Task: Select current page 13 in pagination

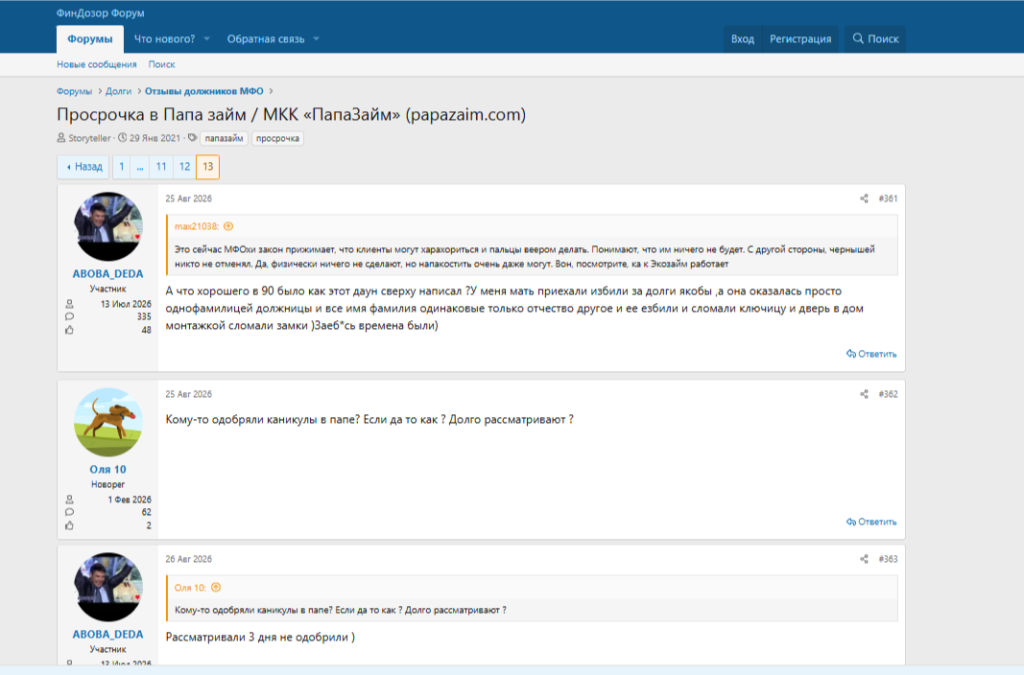Action: pos(208,167)
